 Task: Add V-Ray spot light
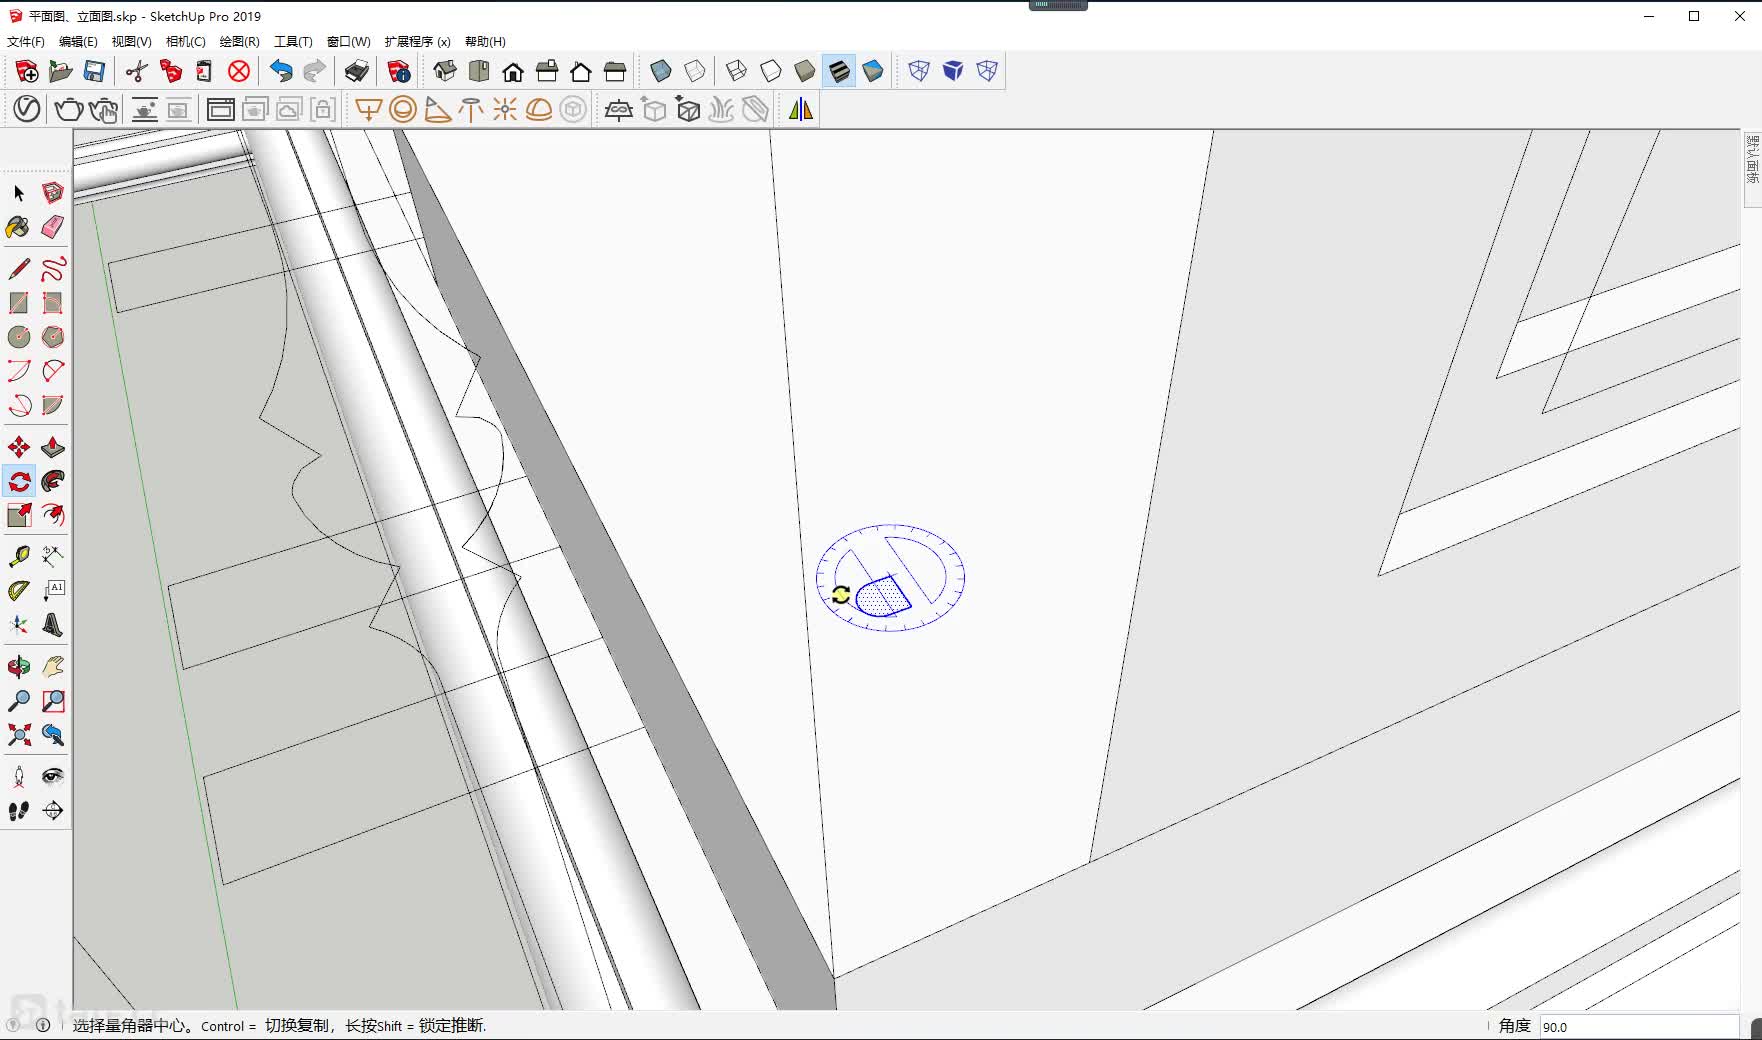click(437, 109)
